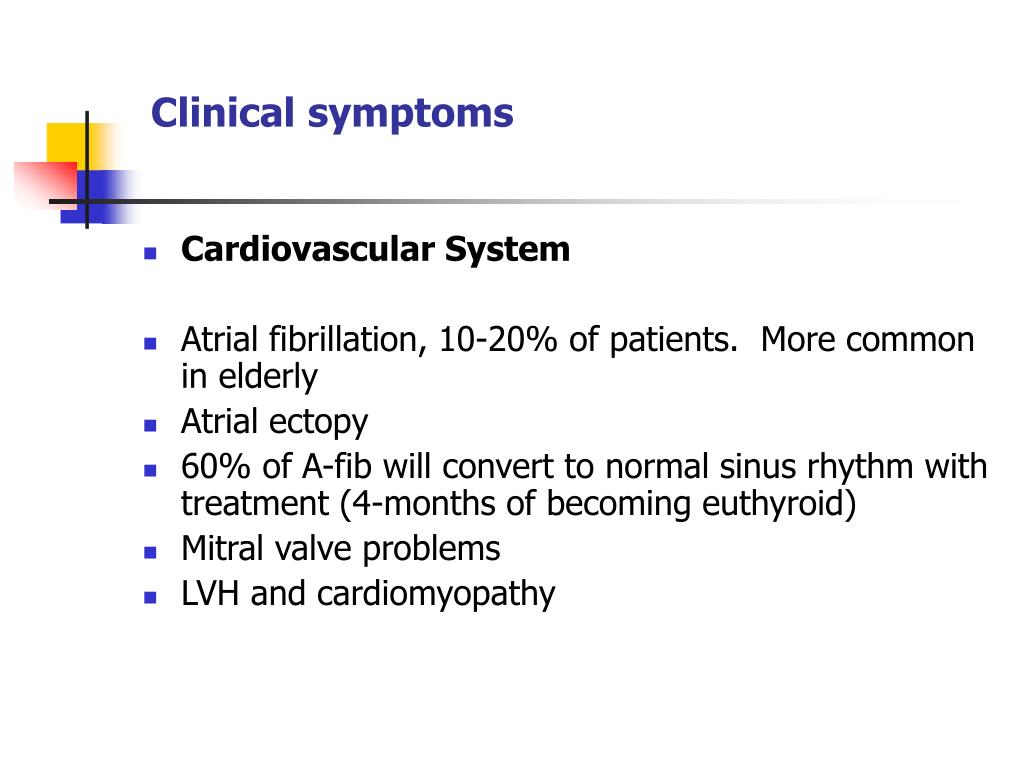This screenshot has height=768, width=1024.
Task: Click the '10-20% of patients' text
Action: [x=588, y=340]
